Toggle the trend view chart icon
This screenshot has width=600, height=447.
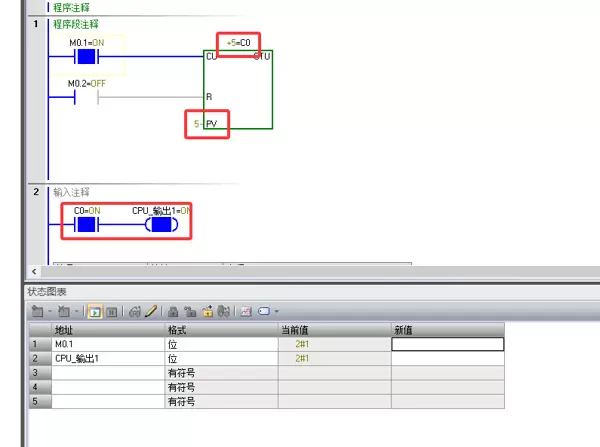[245, 311]
